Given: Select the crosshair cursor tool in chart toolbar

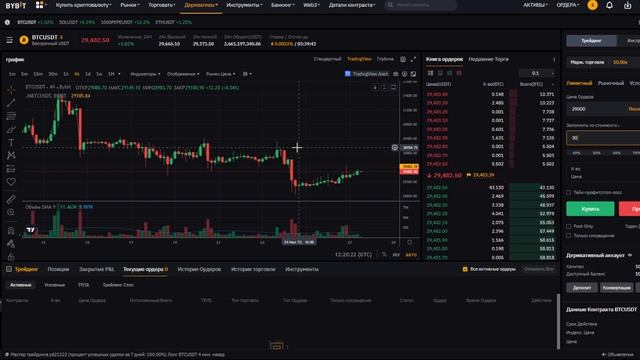Looking at the screenshot, I should (11, 90).
